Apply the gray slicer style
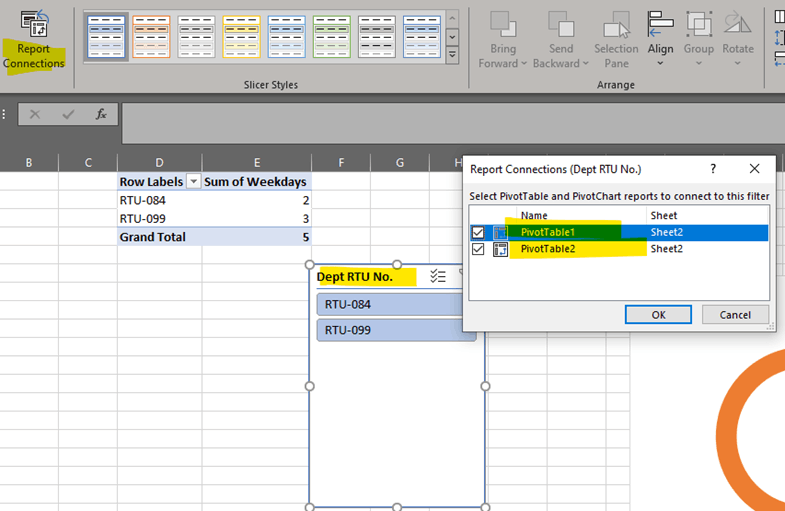This screenshot has height=511, width=785. 196,37
